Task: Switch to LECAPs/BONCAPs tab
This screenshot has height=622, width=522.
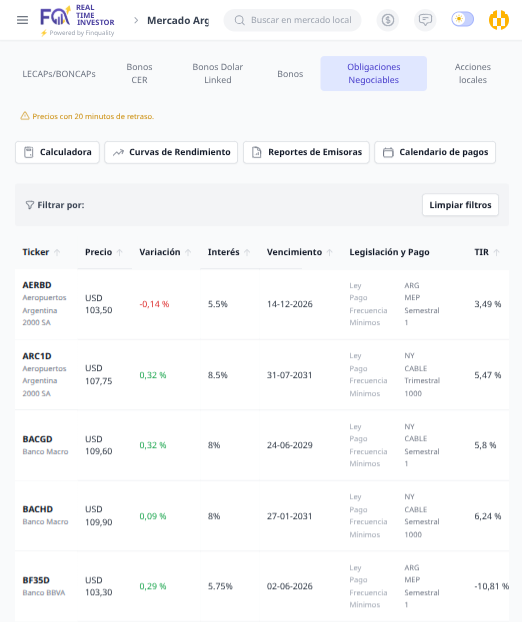Action: tap(59, 74)
